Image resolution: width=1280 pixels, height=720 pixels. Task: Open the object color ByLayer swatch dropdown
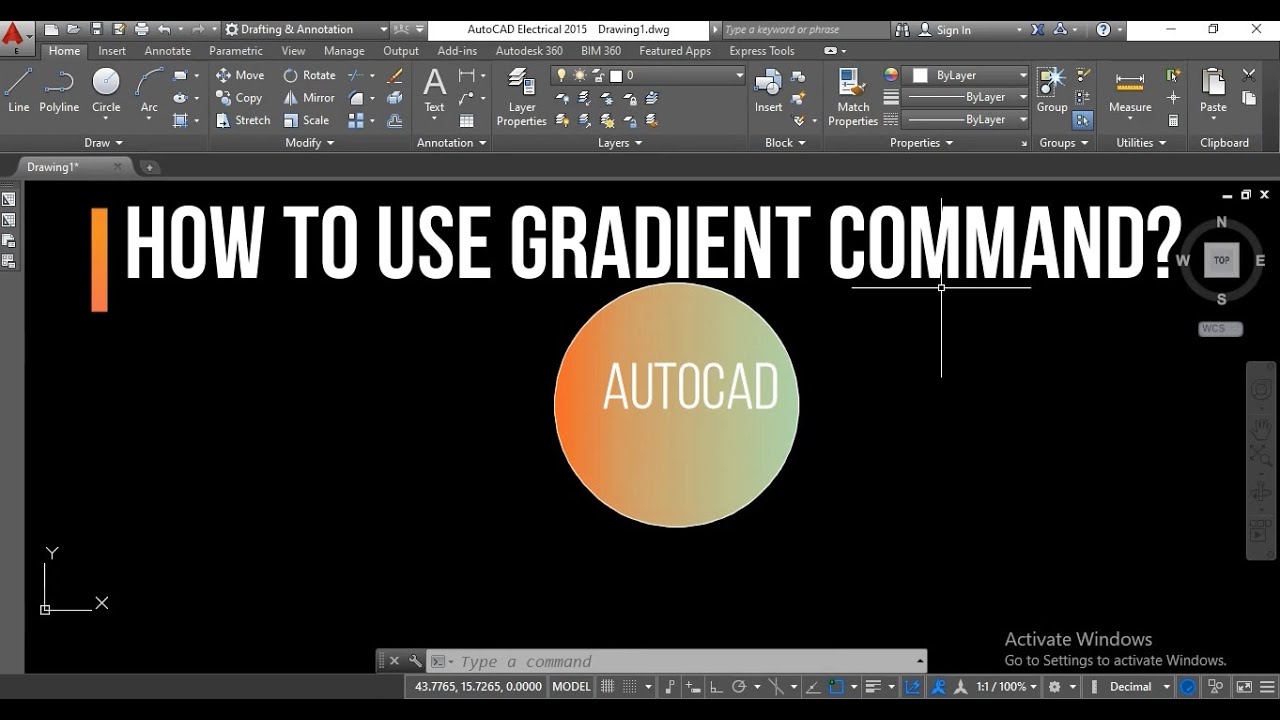point(966,75)
